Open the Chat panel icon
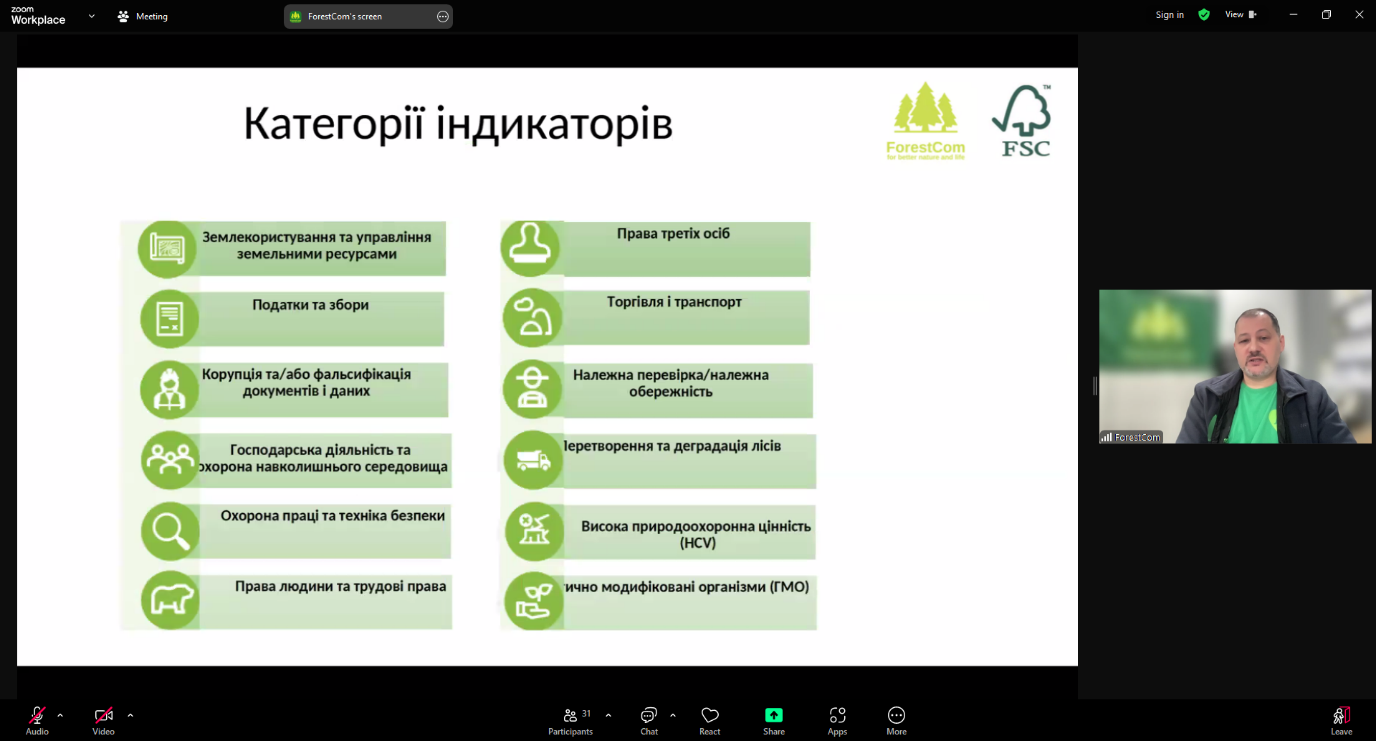 [649, 715]
